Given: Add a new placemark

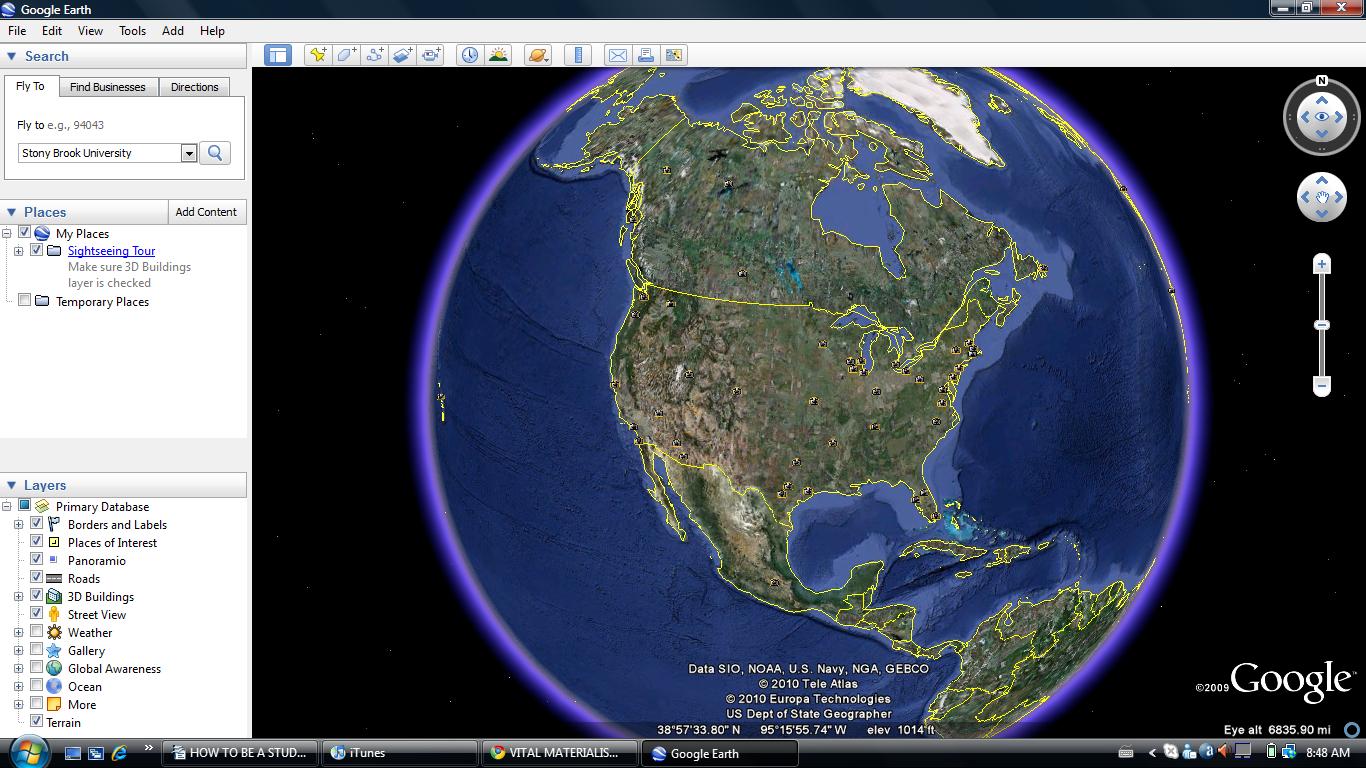Looking at the screenshot, I should click(x=318, y=55).
